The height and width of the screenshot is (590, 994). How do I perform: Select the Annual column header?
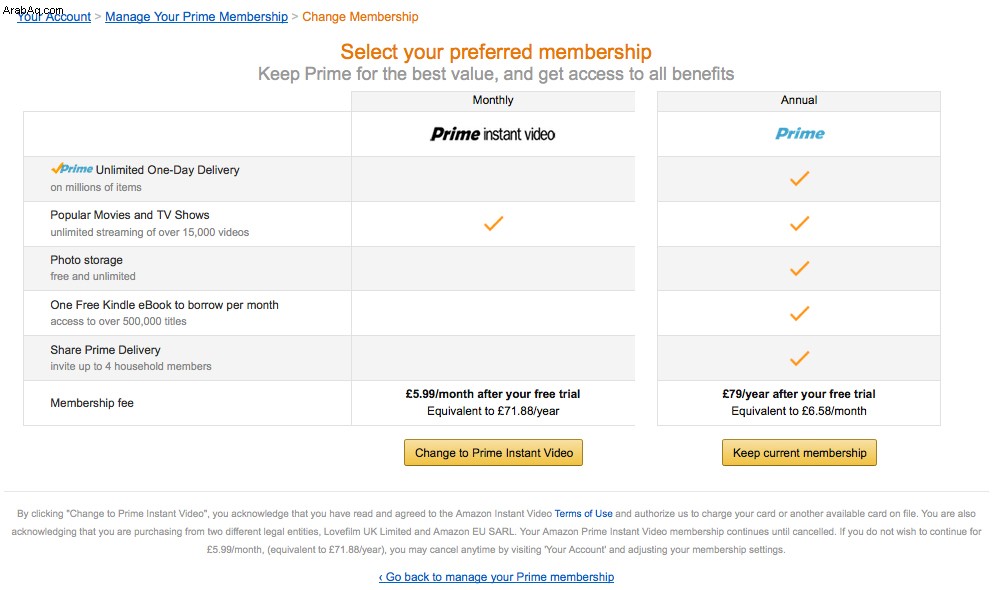click(x=799, y=100)
